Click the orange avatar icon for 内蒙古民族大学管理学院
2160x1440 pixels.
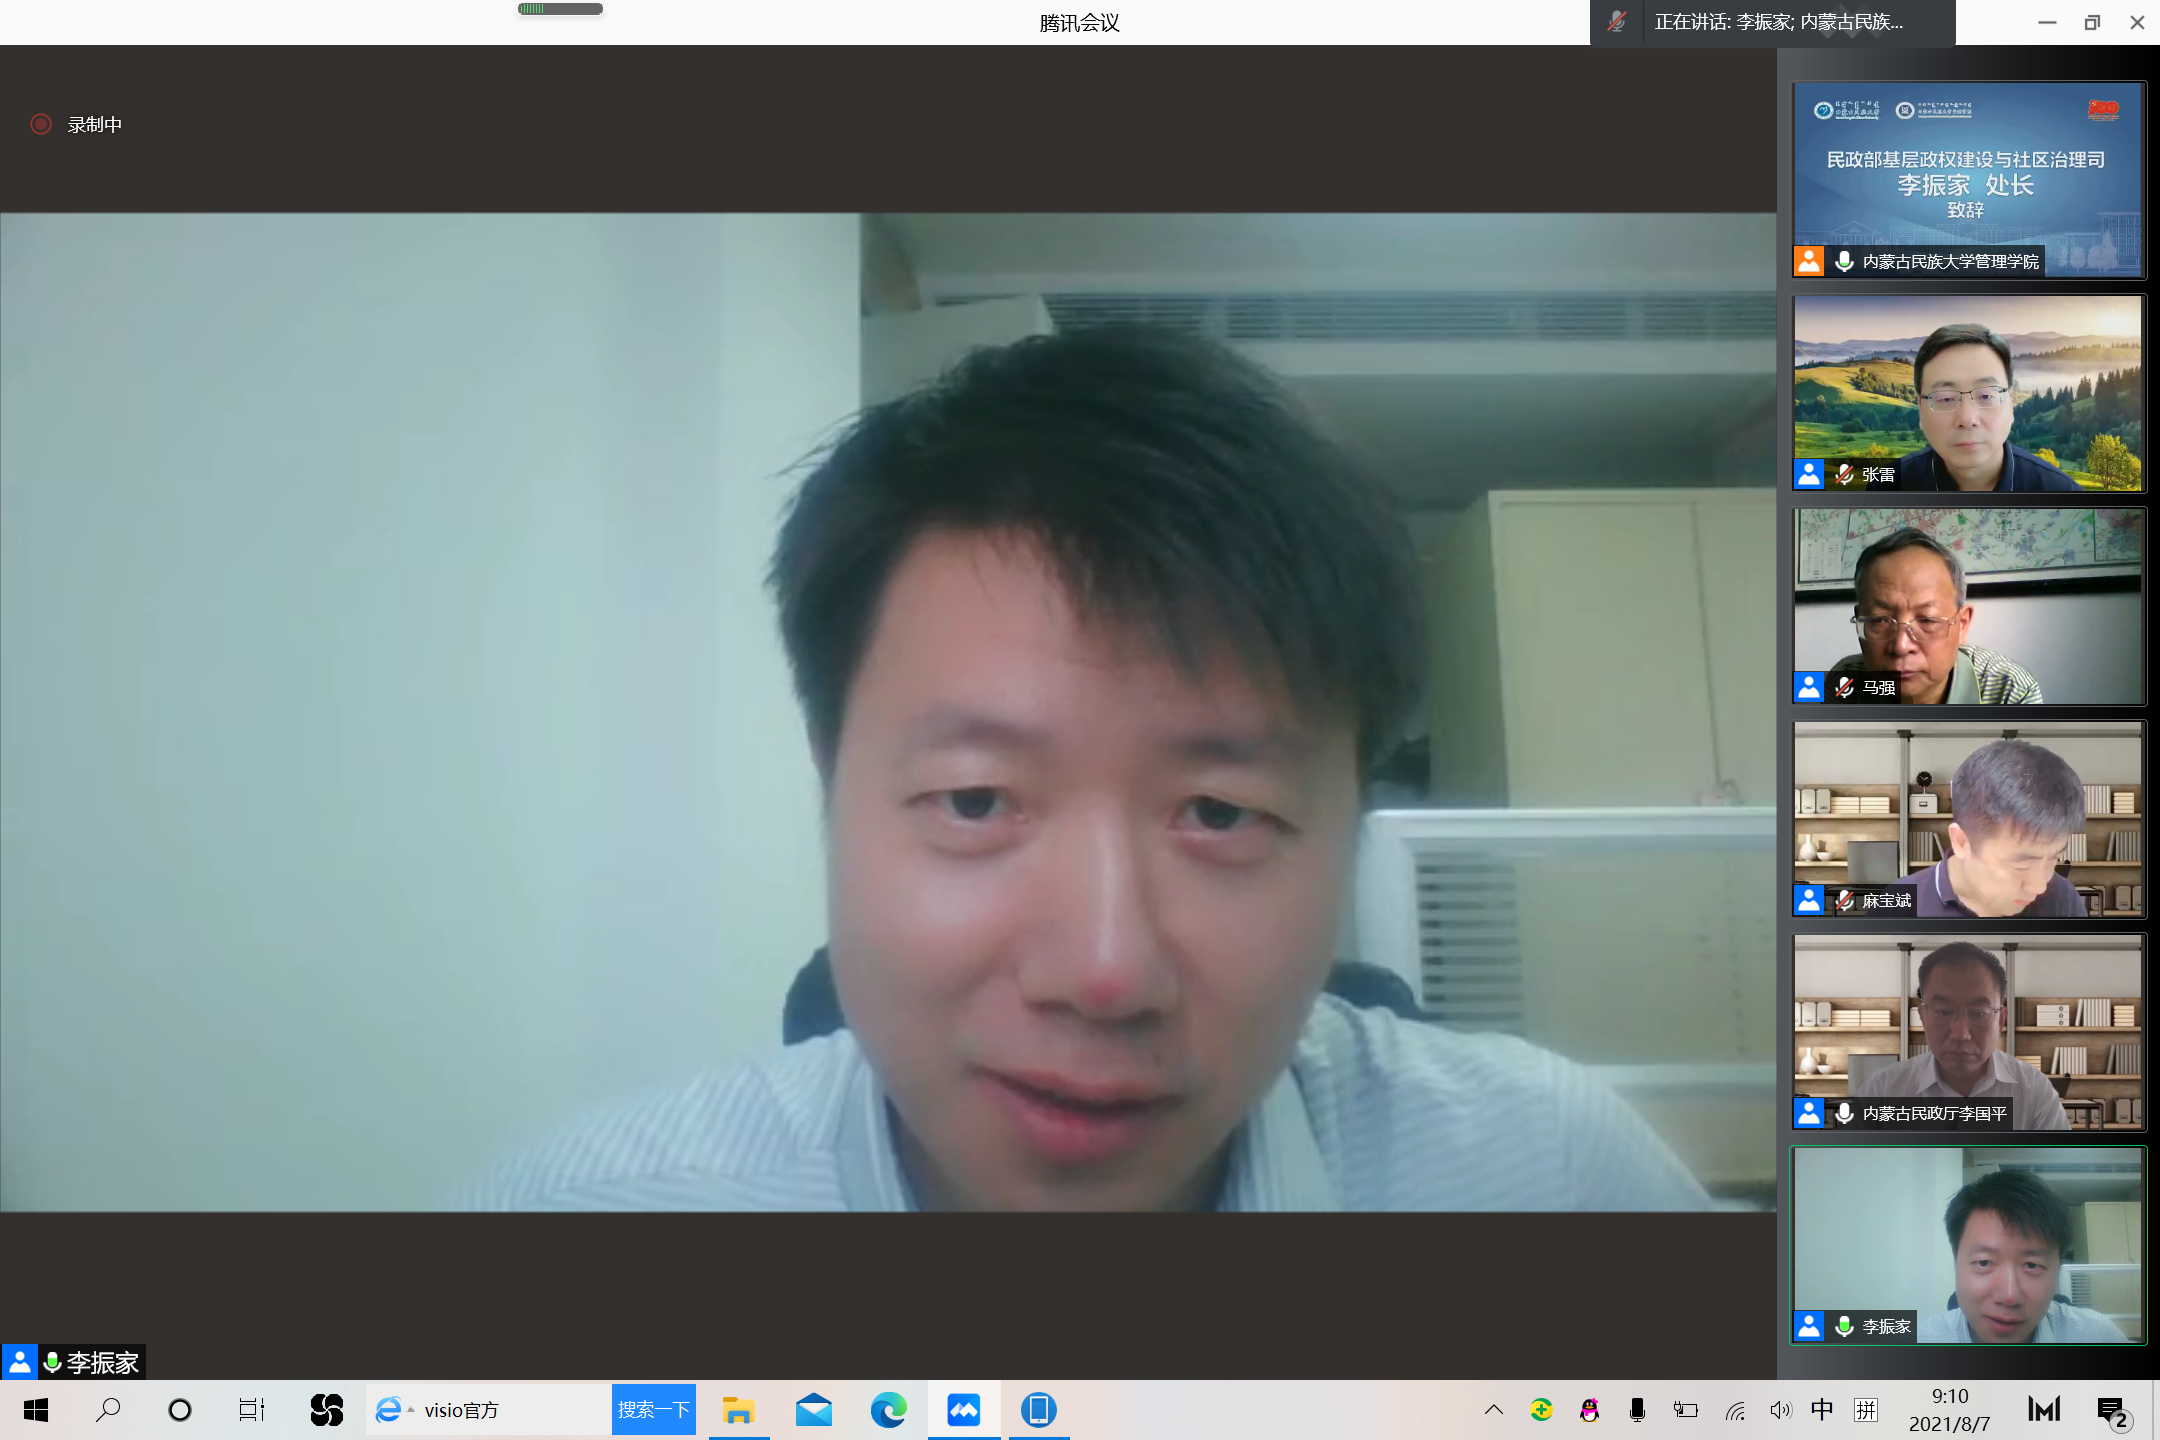tap(1809, 261)
